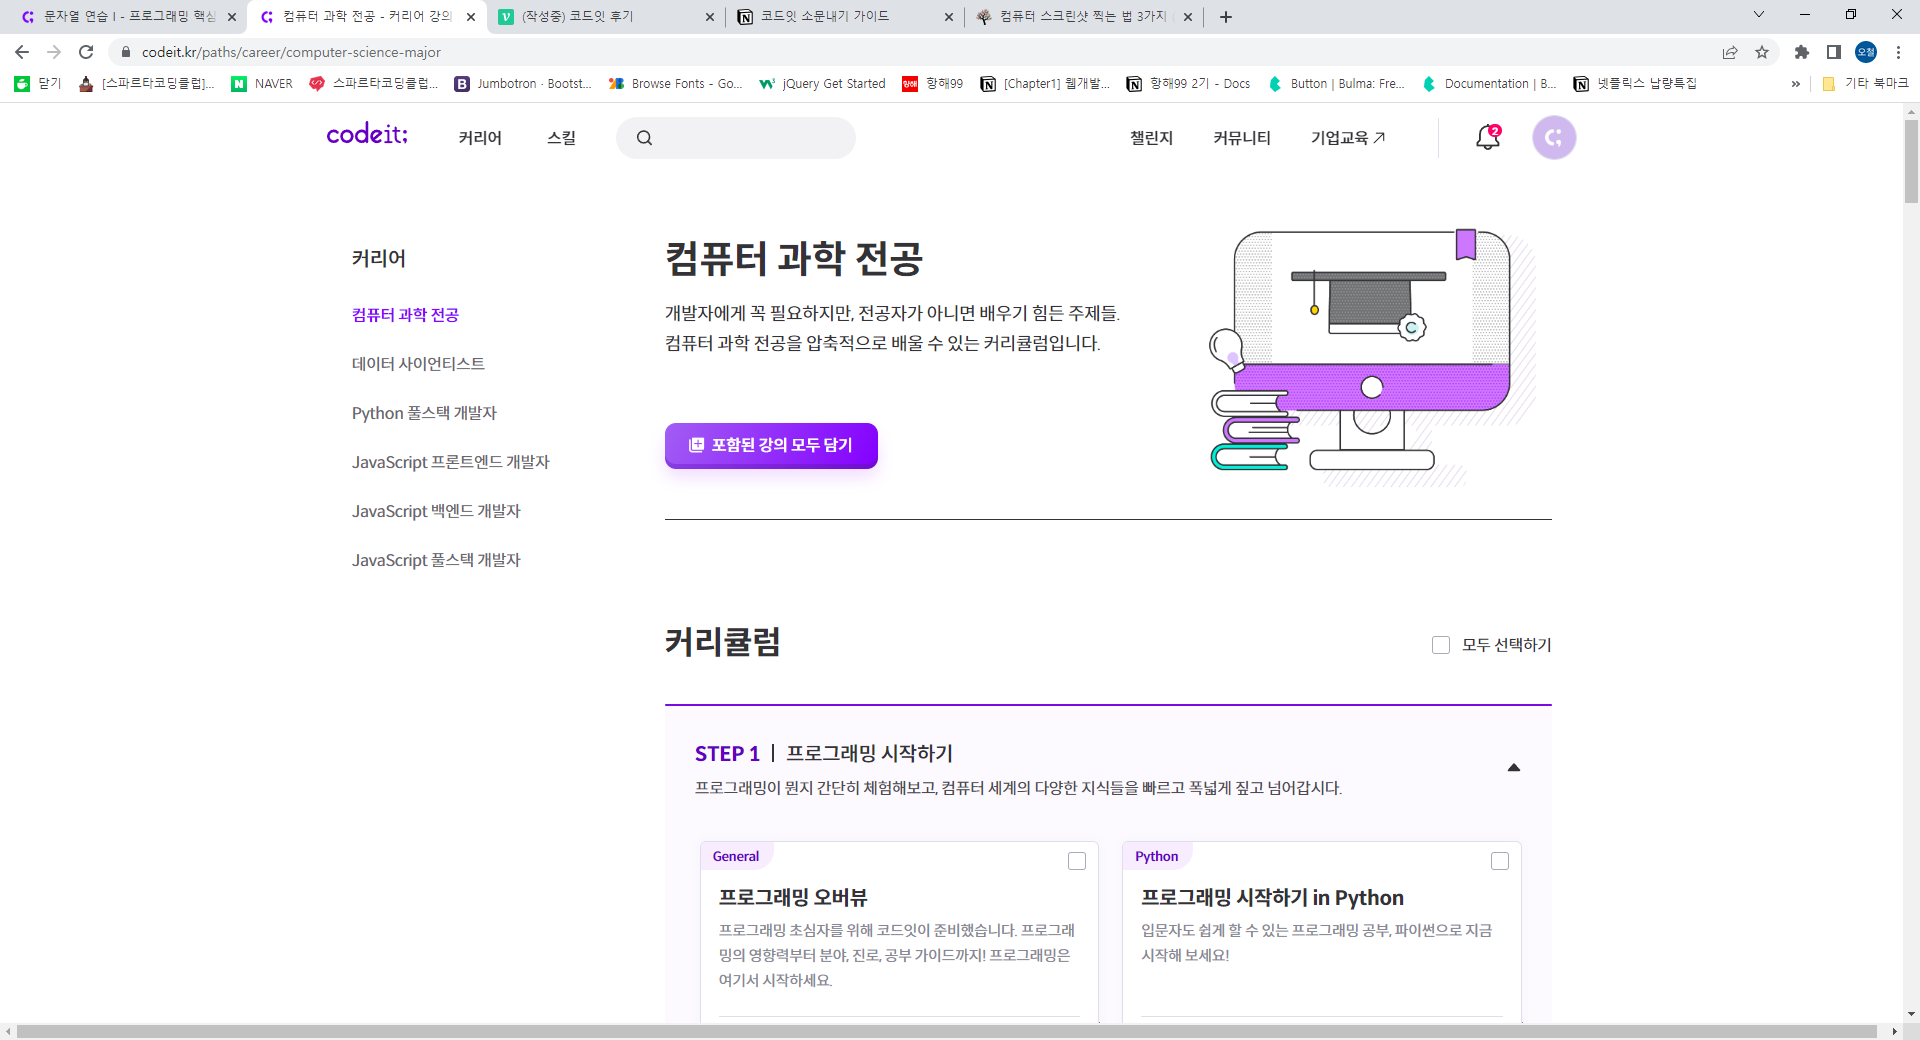Open the 항해99 2기 Docs bookmark
This screenshot has width=1920, height=1040.
[1188, 84]
